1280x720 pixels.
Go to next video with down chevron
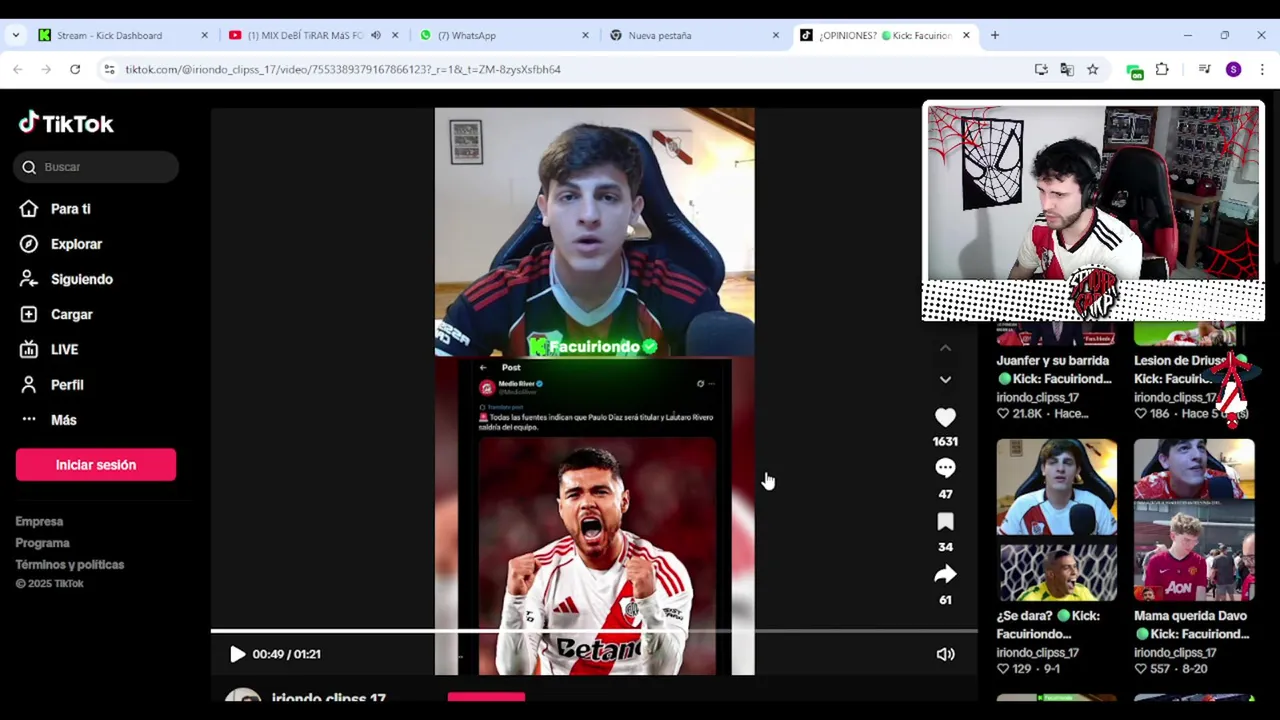945,379
